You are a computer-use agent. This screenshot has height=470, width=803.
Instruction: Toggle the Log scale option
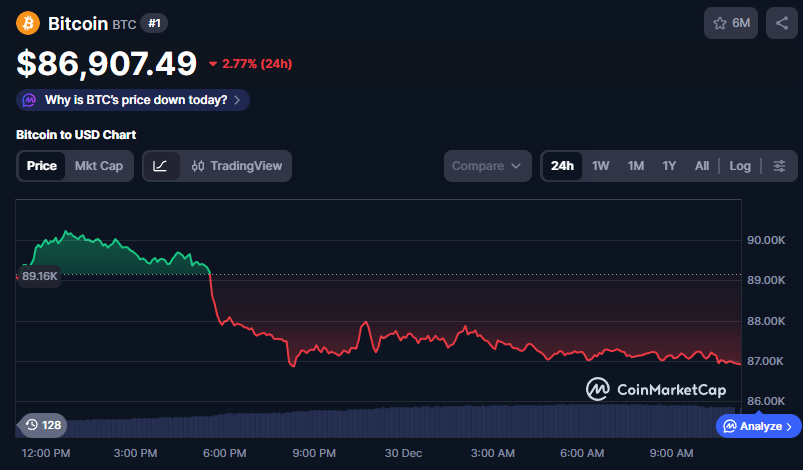coord(739,166)
